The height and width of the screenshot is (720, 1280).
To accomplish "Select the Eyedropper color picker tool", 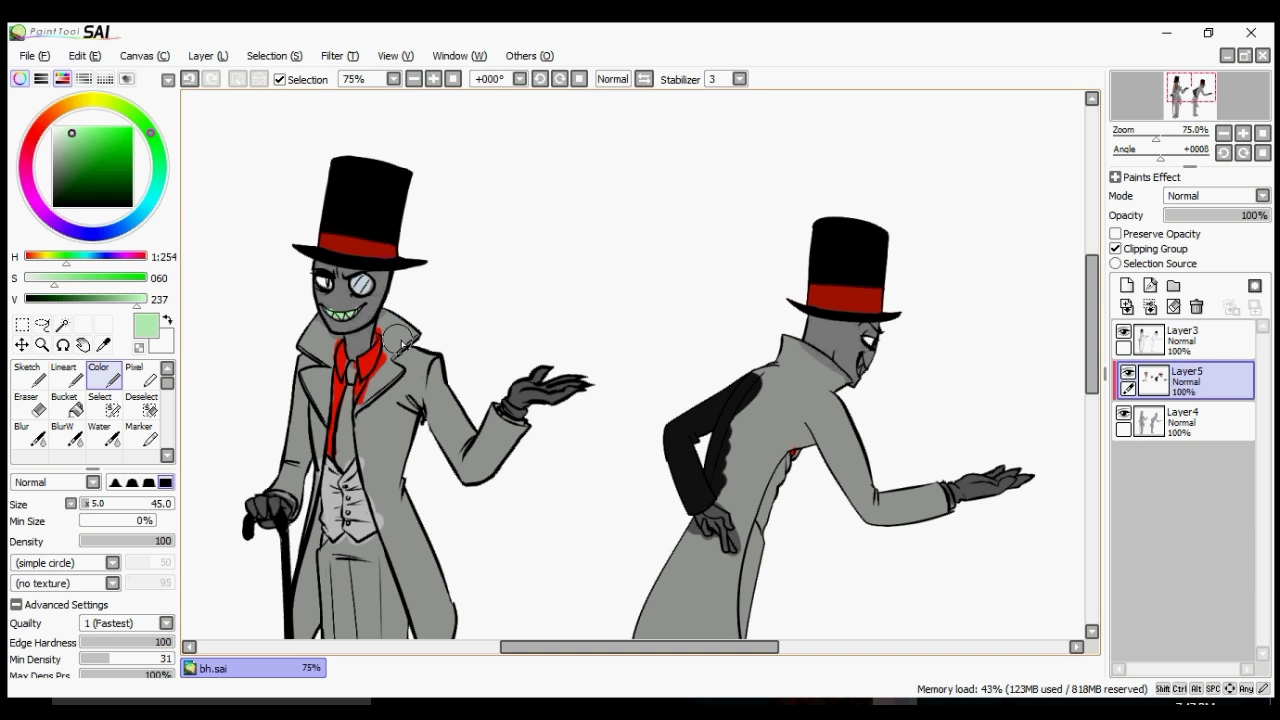I will point(103,345).
